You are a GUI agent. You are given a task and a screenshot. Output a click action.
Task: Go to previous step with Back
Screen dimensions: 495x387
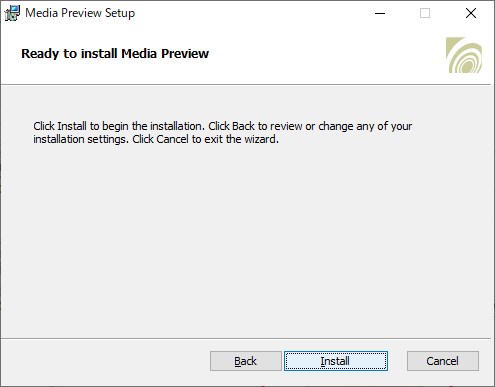click(x=246, y=361)
